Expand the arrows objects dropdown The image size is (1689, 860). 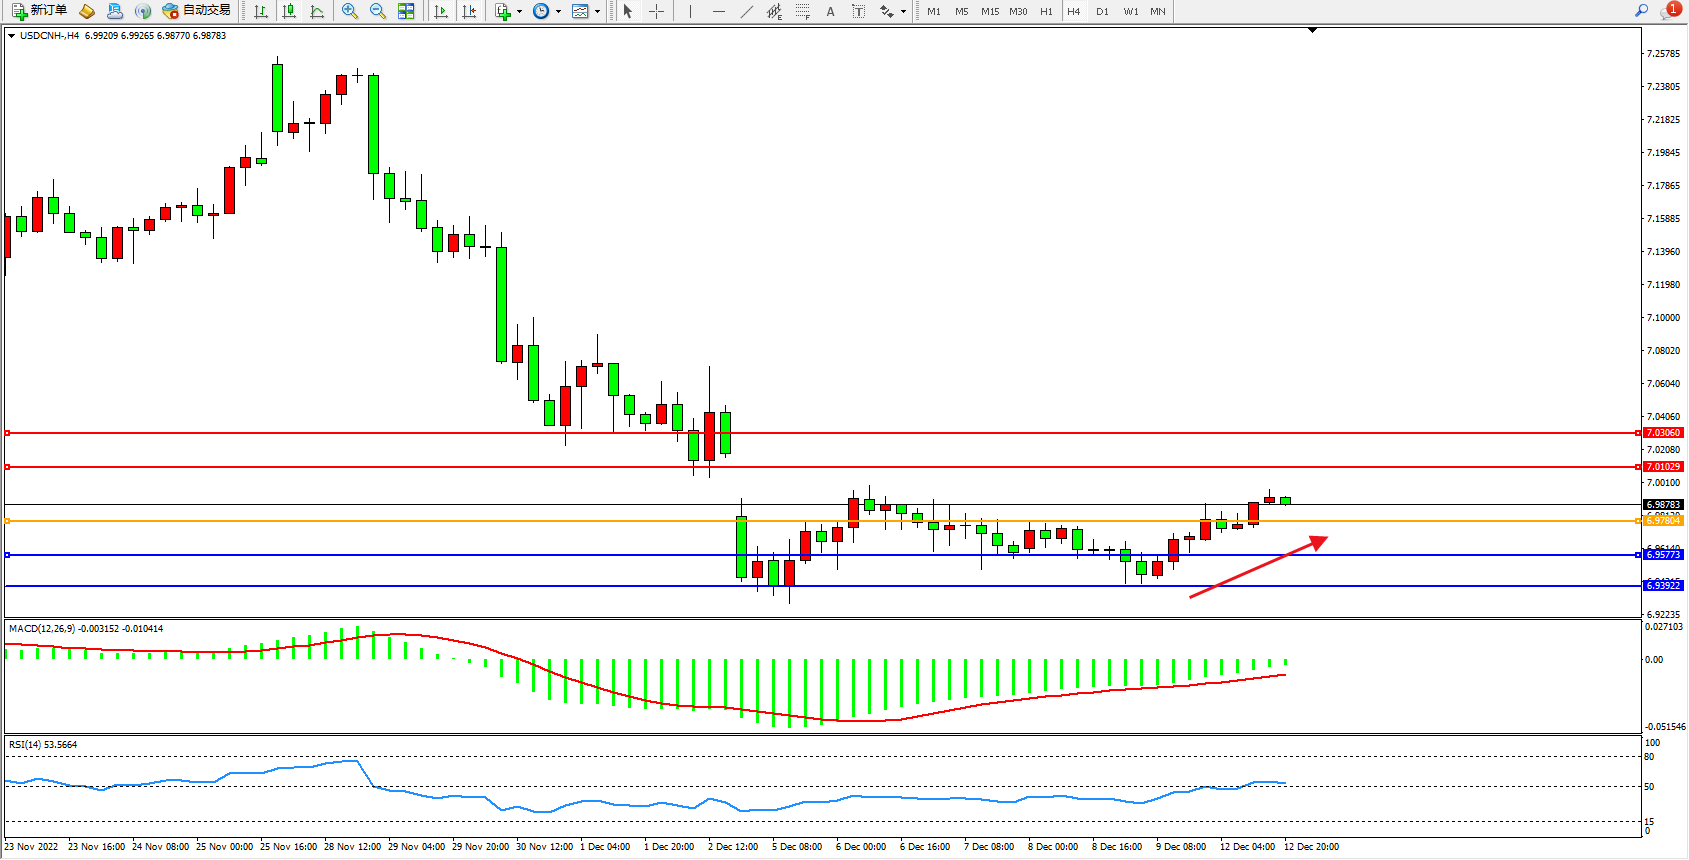click(903, 12)
